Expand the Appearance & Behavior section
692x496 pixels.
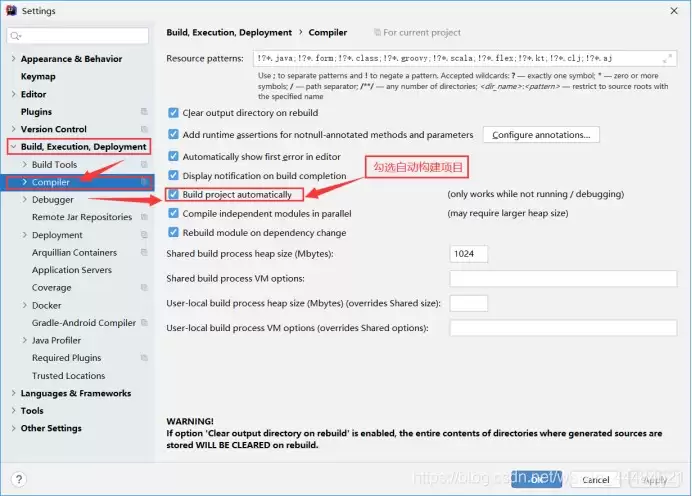pyautogui.click(x=13, y=59)
